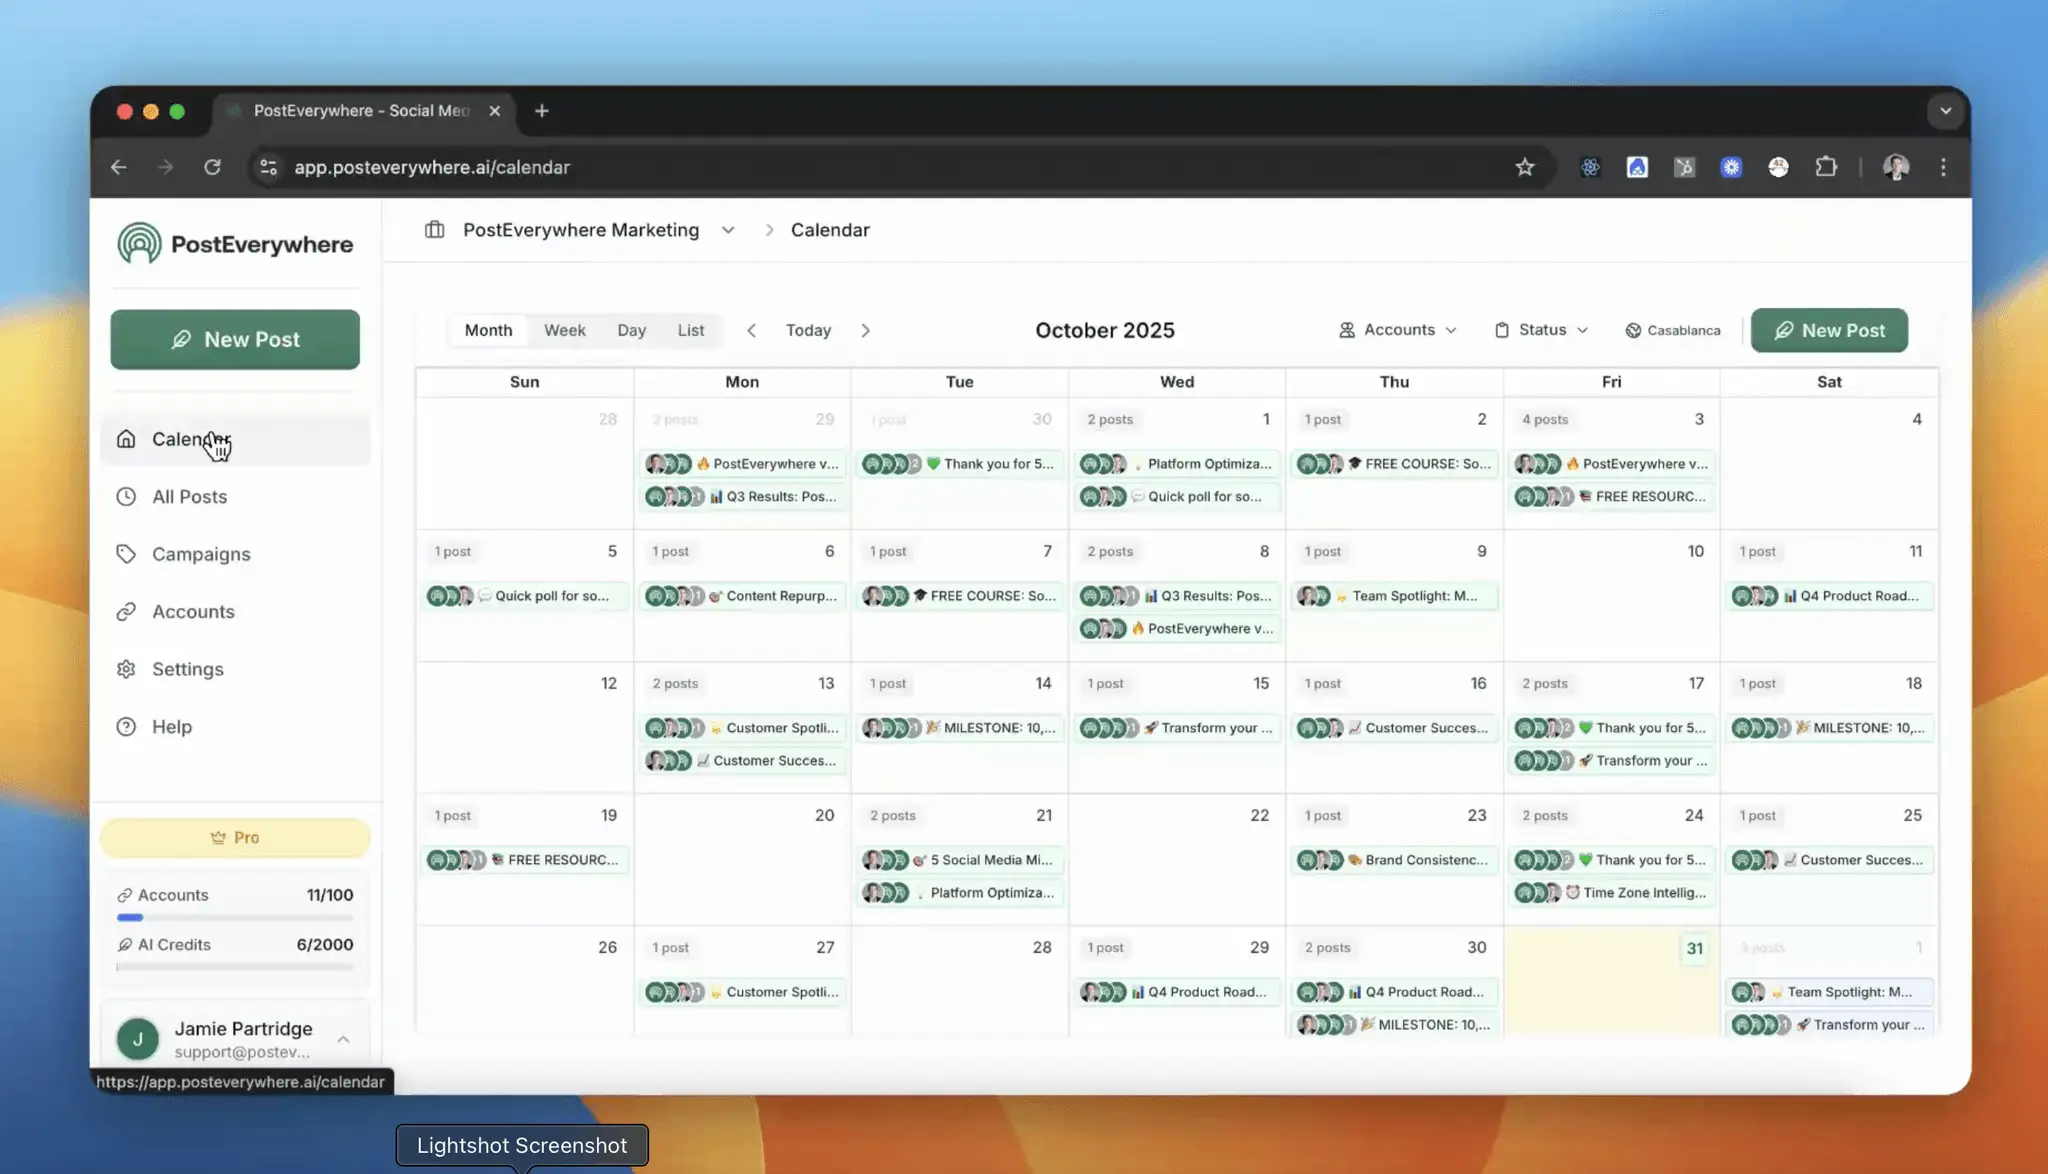The height and width of the screenshot is (1174, 2048).
Task: Open the Accounts filter dropdown
Action: tap(1398, 330)
